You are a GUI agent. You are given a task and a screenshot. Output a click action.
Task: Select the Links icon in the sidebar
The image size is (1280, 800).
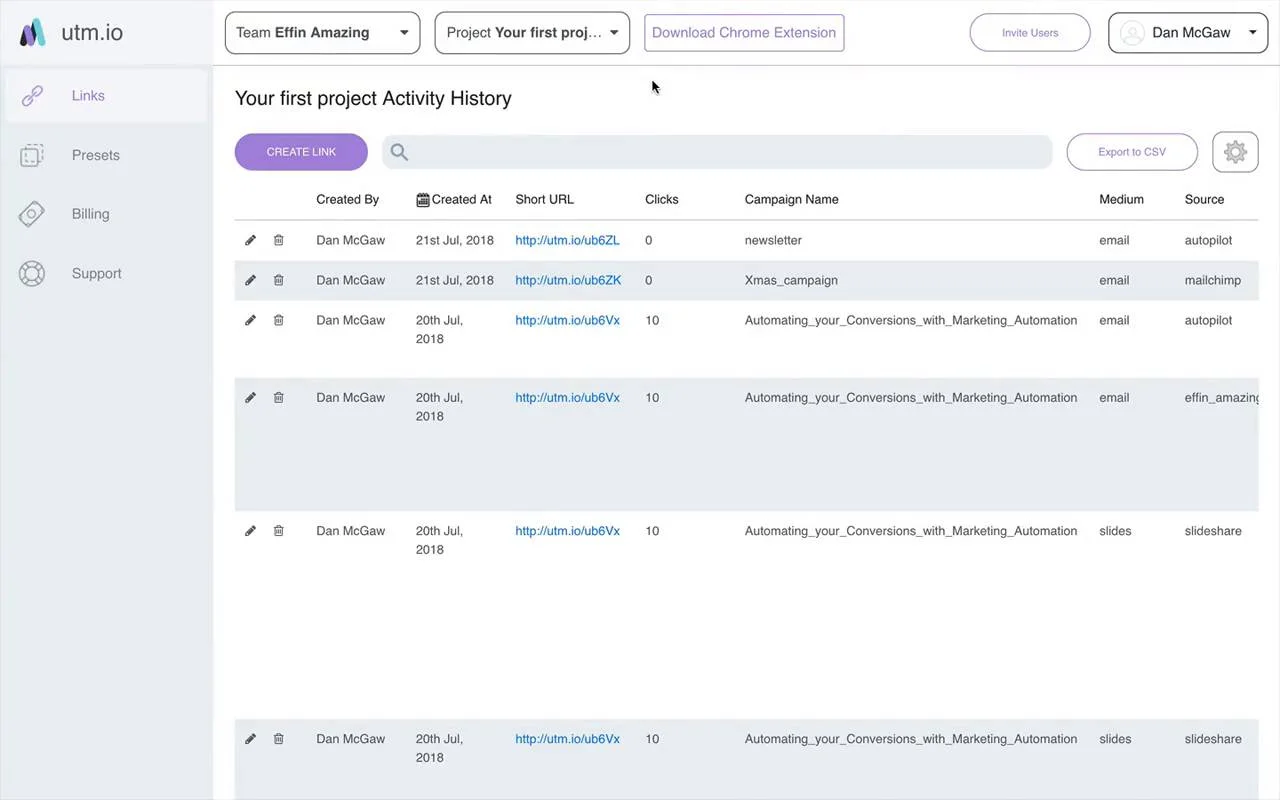32,95
